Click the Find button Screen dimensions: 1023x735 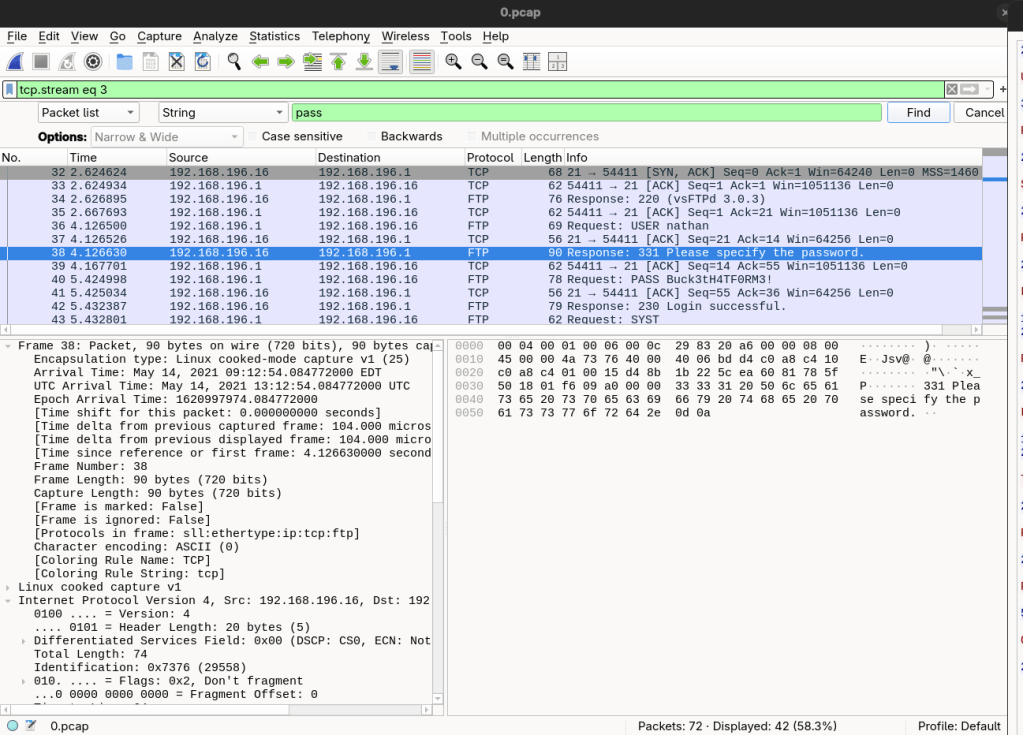click(x=918, y=113)
